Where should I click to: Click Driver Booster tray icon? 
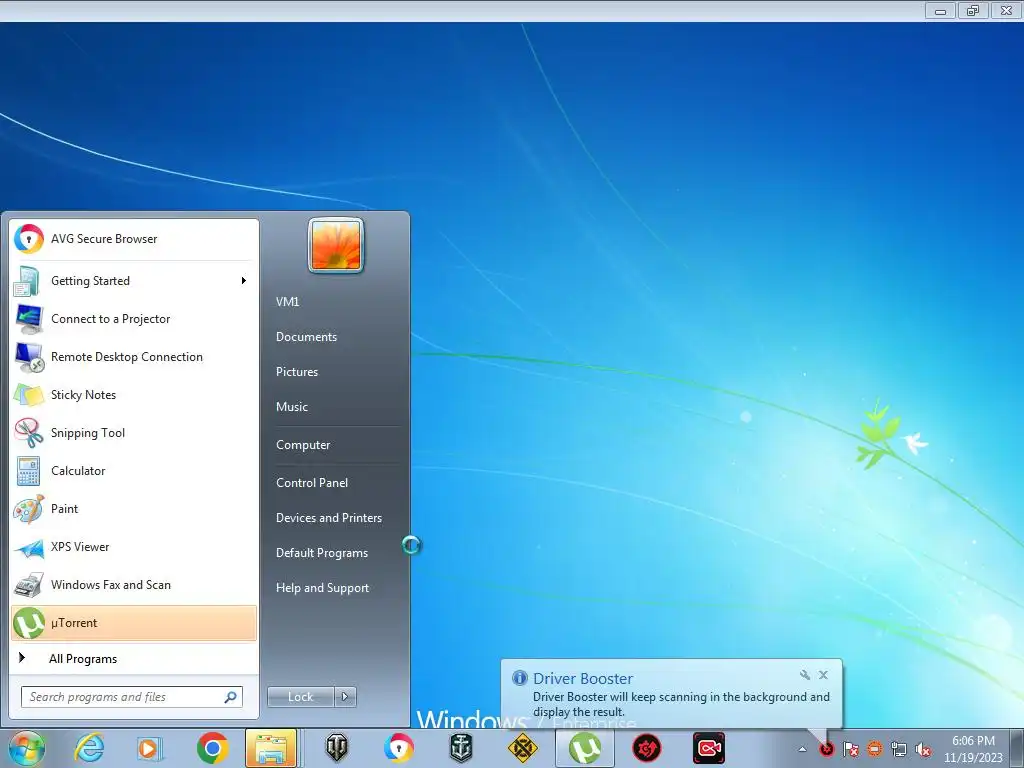[x=827, y=749]
